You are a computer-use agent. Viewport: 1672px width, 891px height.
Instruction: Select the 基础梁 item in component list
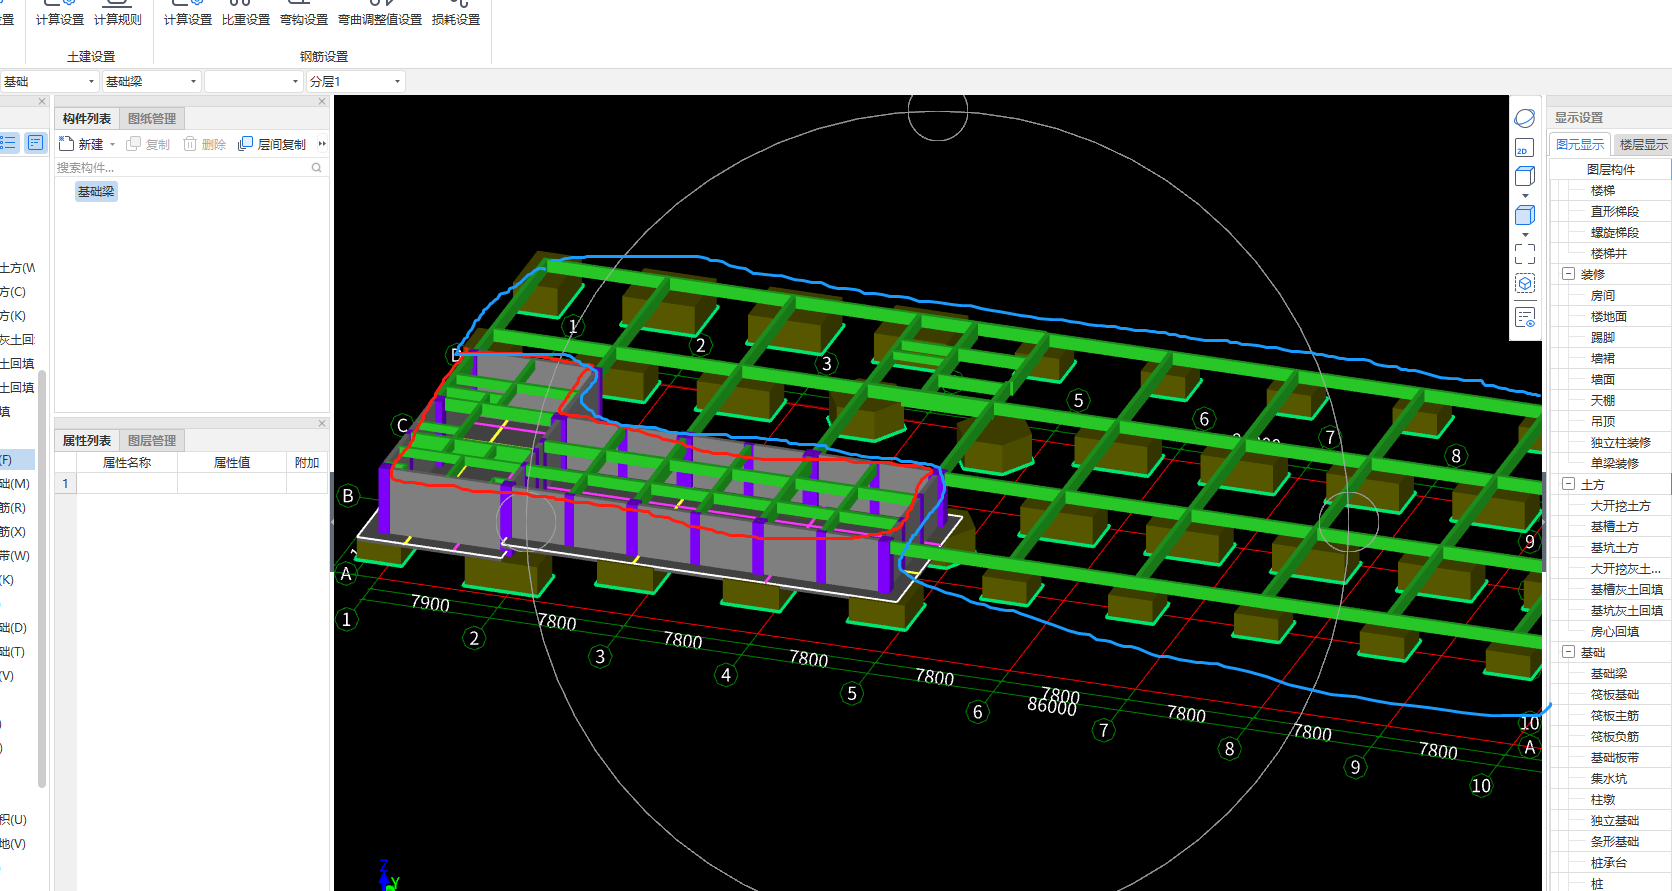point(96,191)
